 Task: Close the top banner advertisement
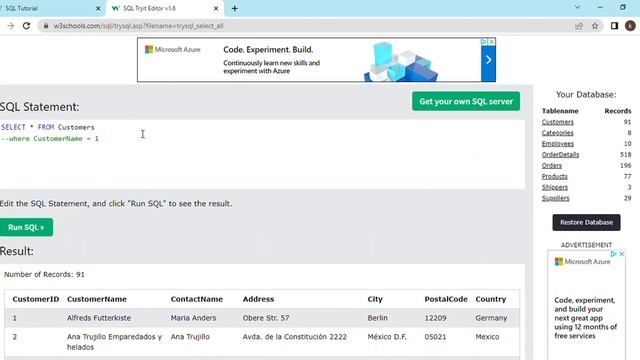pos(492,42)
